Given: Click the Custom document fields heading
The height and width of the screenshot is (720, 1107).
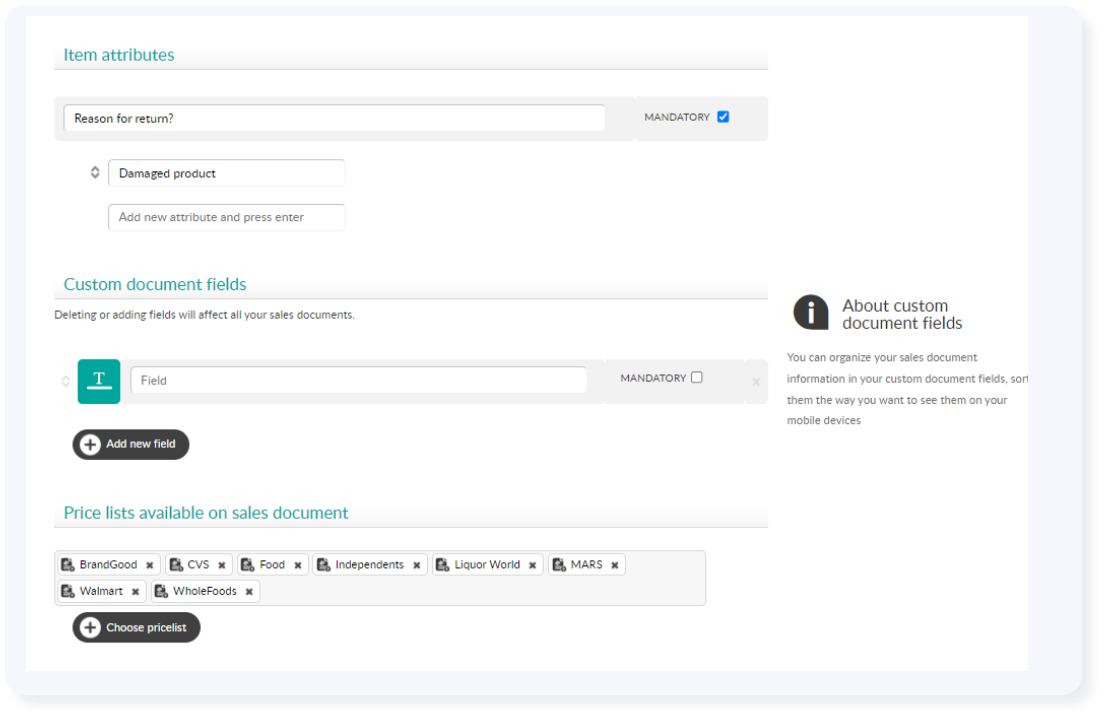Looking at the screenshot, I should pyautogui.click(x=155, y=284).
